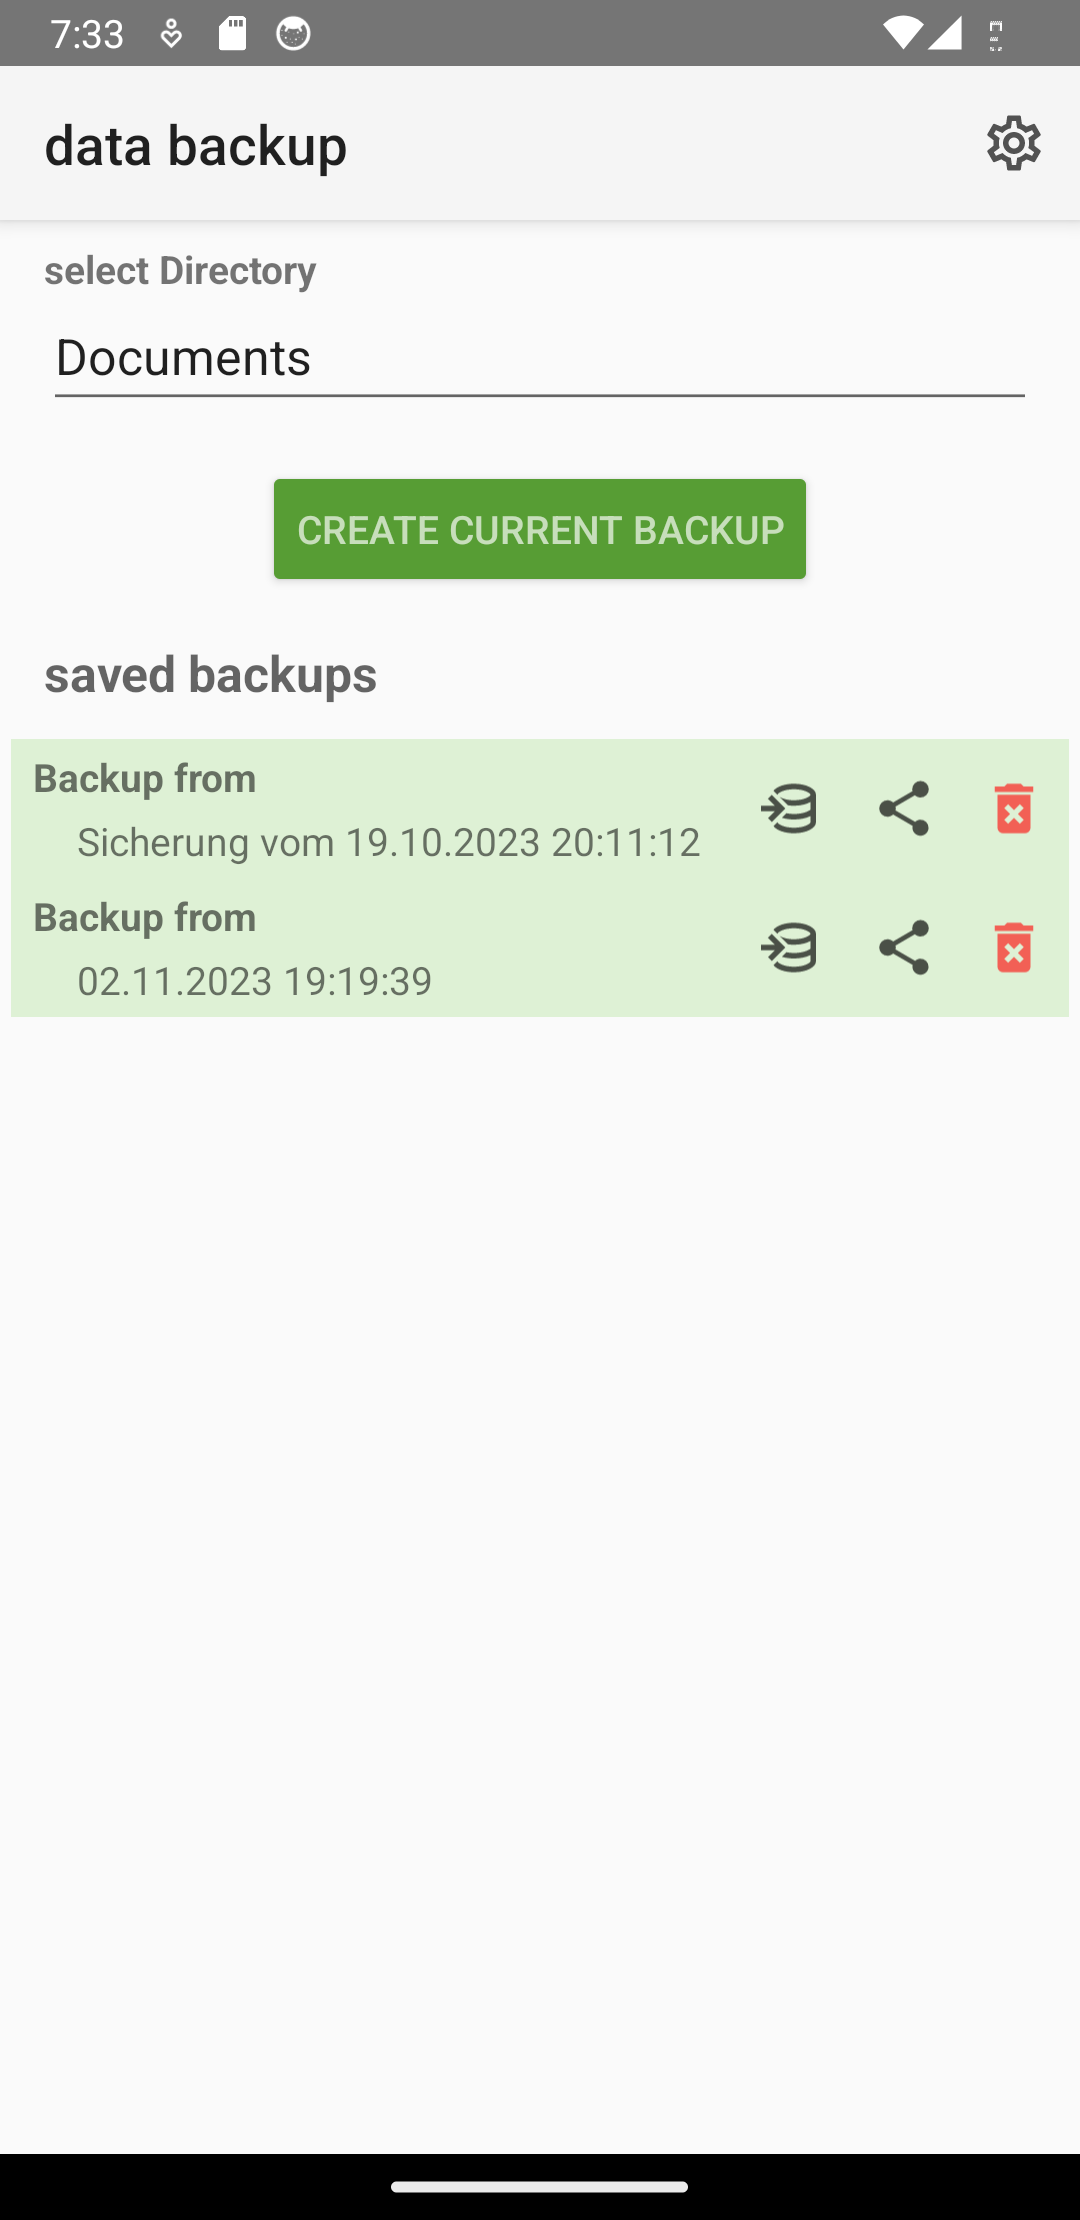Select the 02.11.2023 19:19:39 backup entry

pyautogui.click(x=255, y=981)
